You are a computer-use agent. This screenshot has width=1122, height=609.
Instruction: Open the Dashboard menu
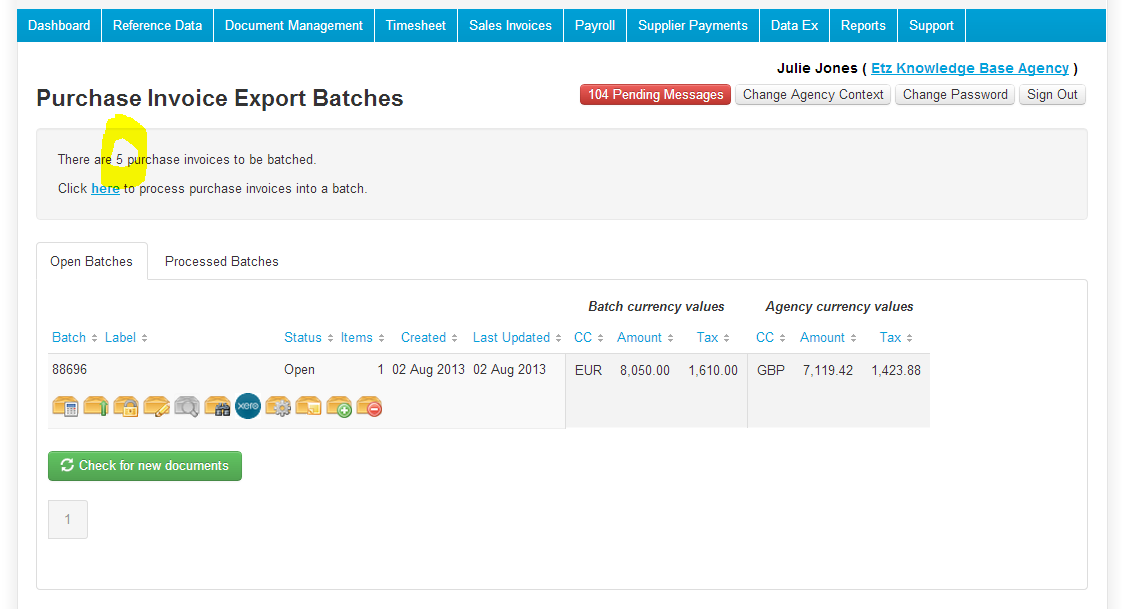click(x=59, y=26)
